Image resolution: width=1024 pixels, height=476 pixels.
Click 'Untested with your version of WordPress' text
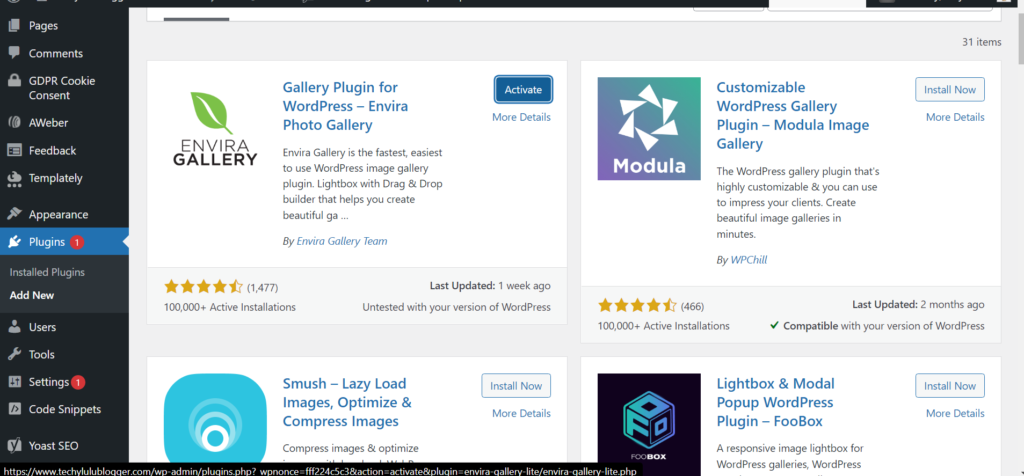point(456,307)
